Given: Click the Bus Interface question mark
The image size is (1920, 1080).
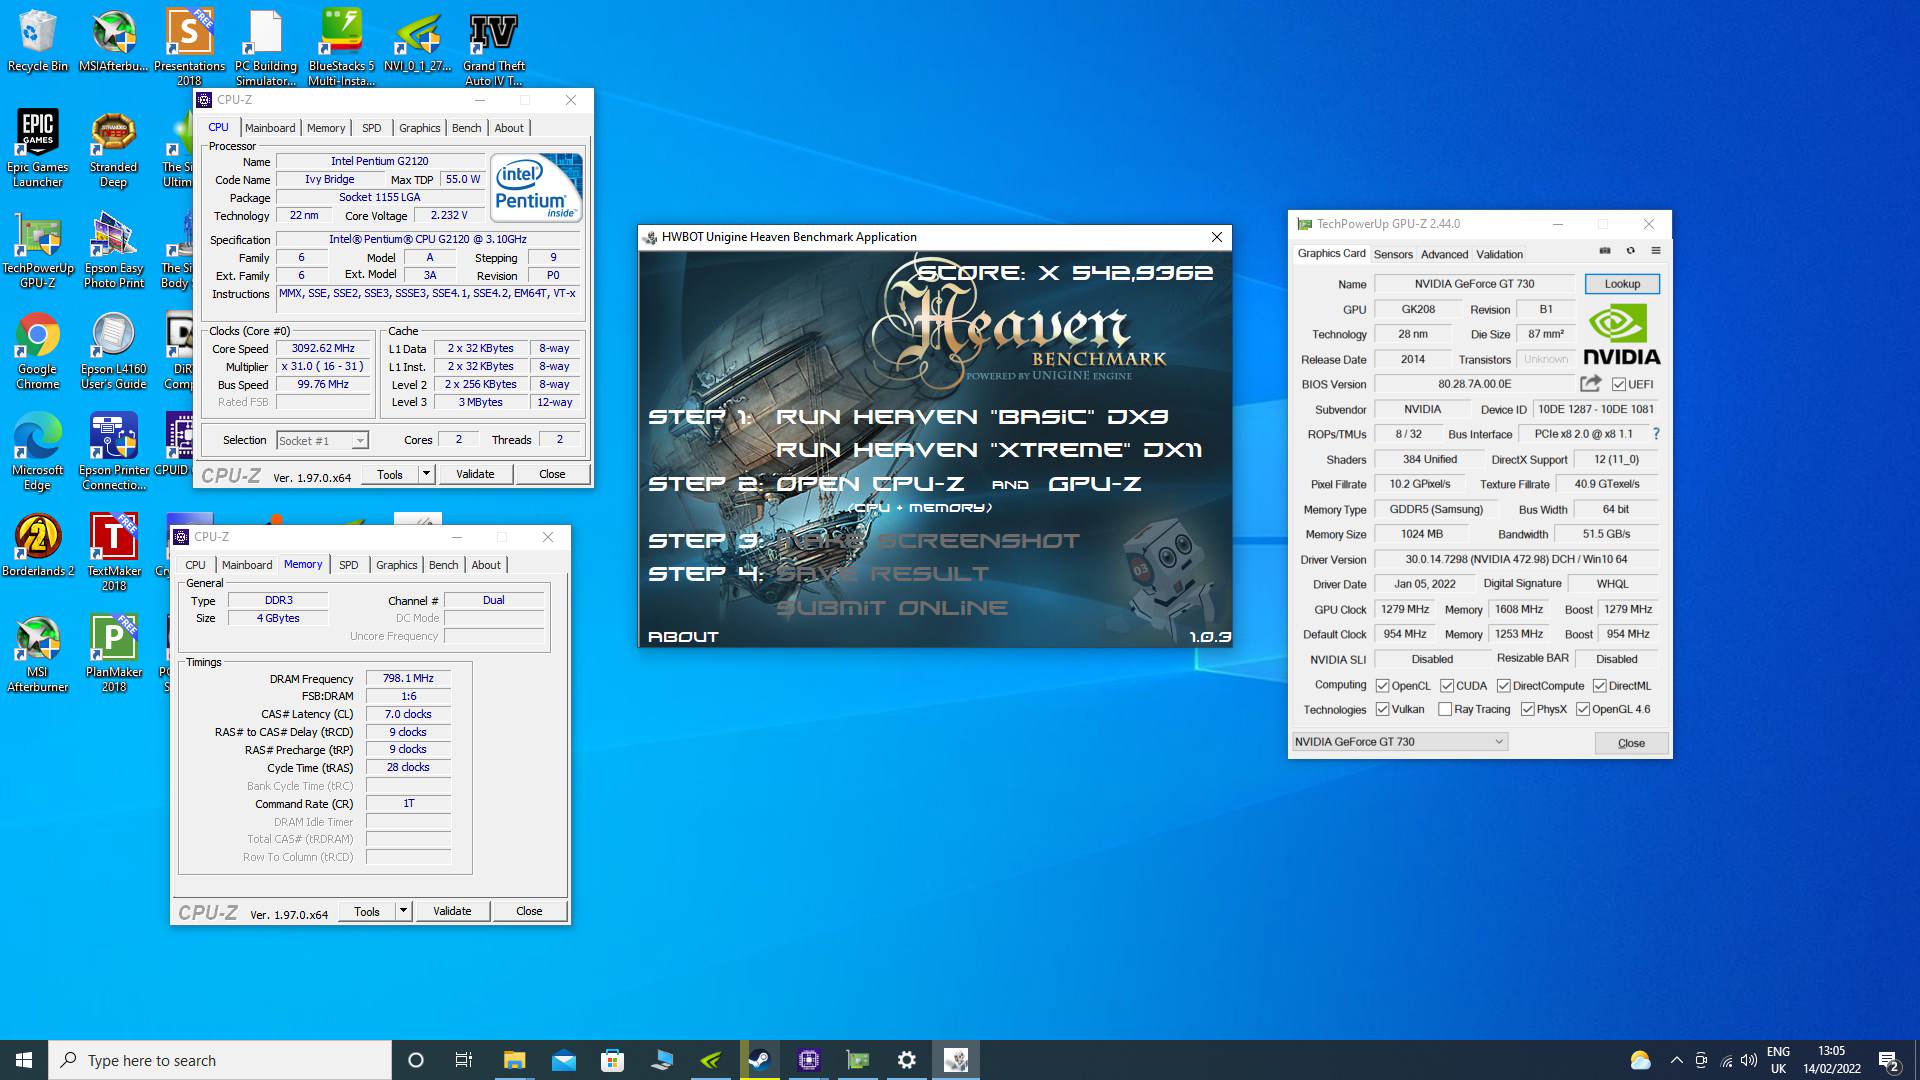Looking at the screenshot, I should coord(1656,434).
